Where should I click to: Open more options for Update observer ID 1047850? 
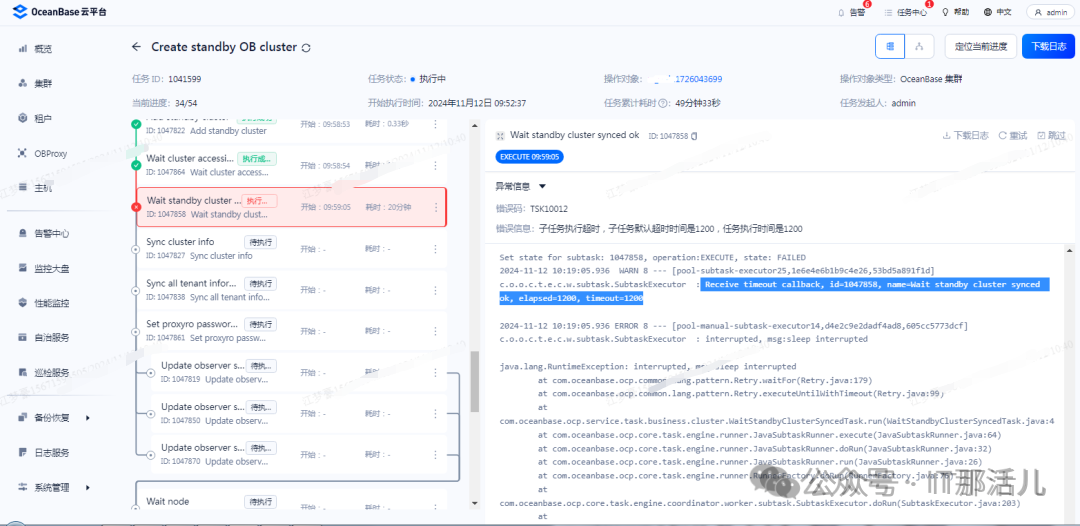[435, 414]
